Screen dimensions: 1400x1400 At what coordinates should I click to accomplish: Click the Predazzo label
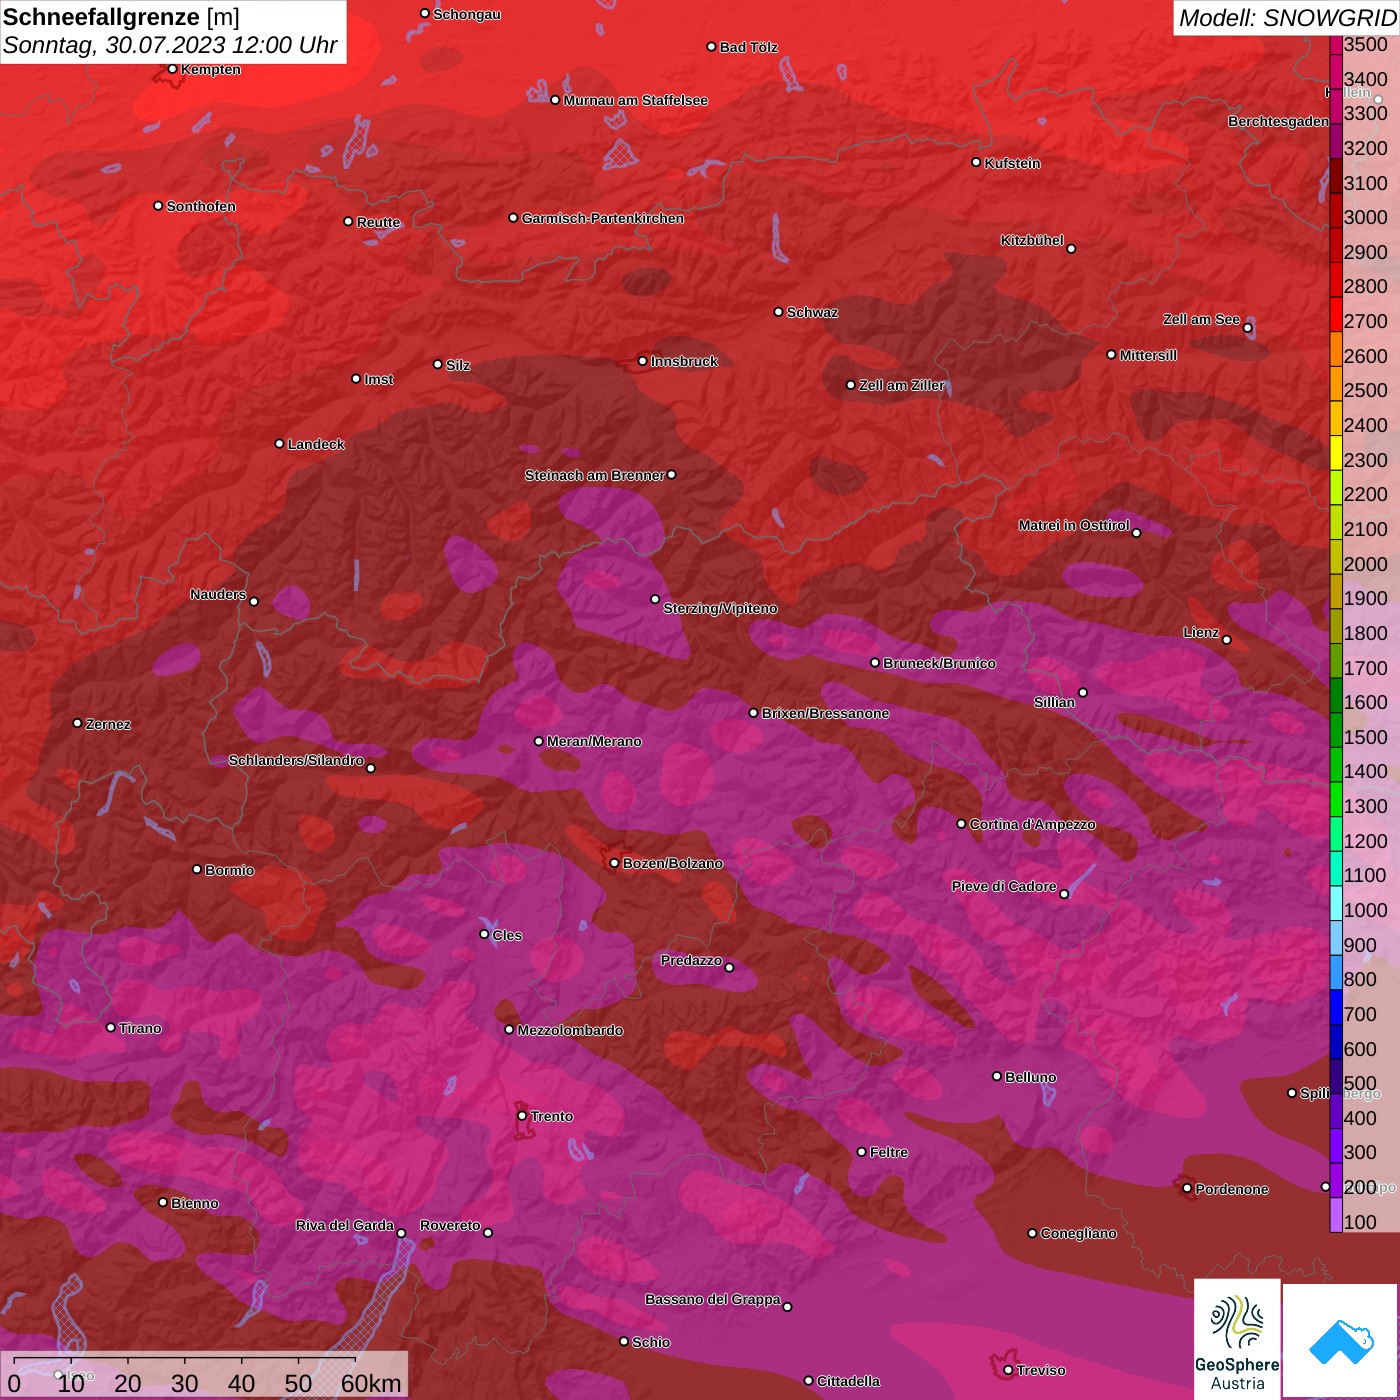[x=691, y=960]
